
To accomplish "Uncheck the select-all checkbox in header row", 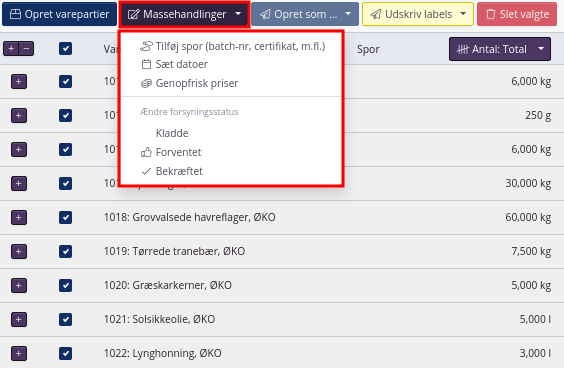I will point(65,49).
